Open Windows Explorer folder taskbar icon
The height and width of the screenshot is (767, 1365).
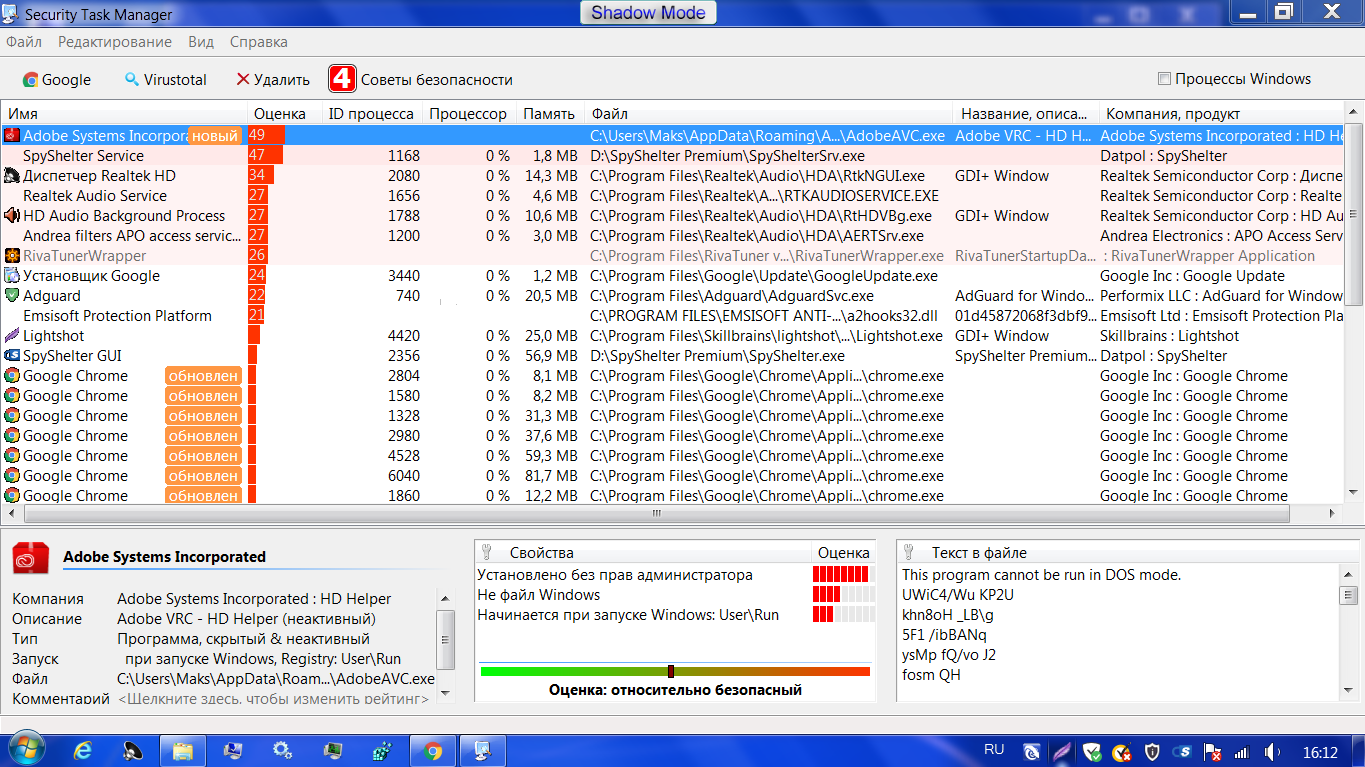point(182,750)
